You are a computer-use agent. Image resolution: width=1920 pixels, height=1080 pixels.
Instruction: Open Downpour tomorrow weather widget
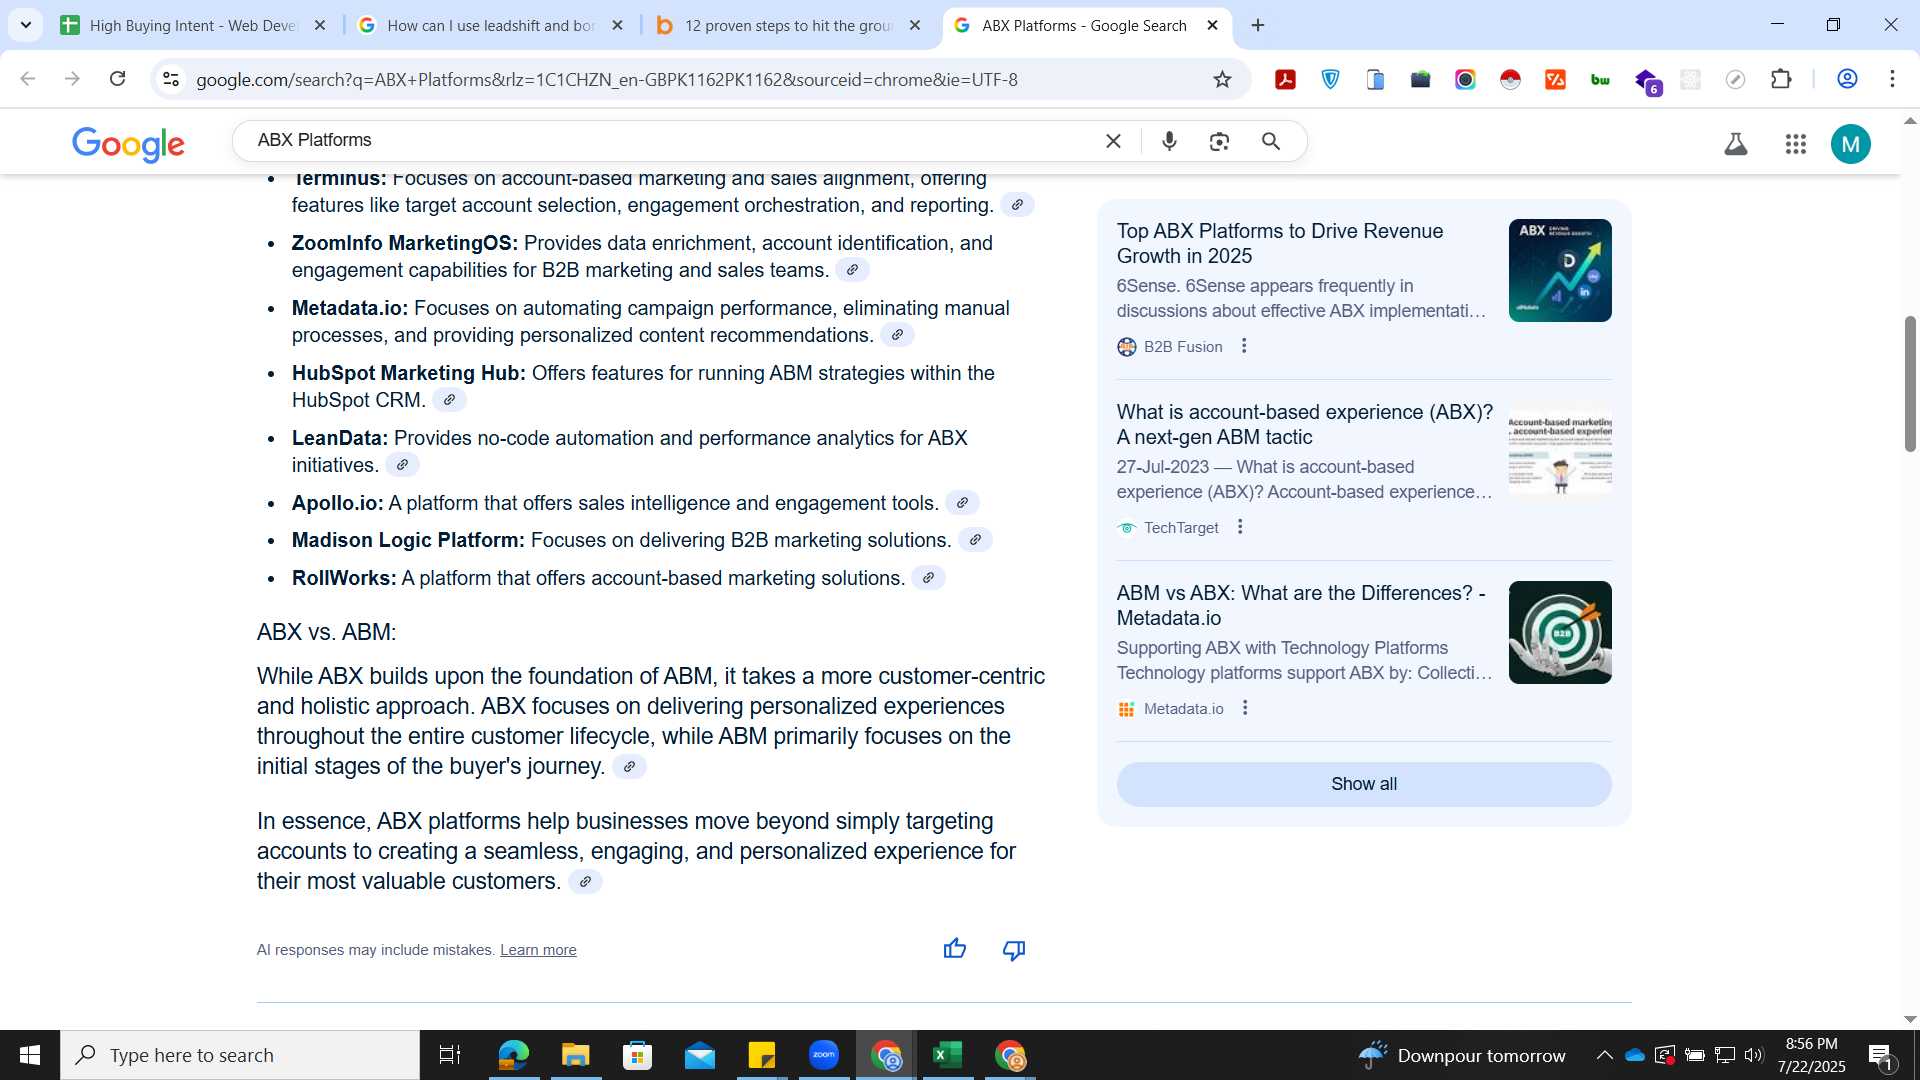[x=1462, y=1055]
